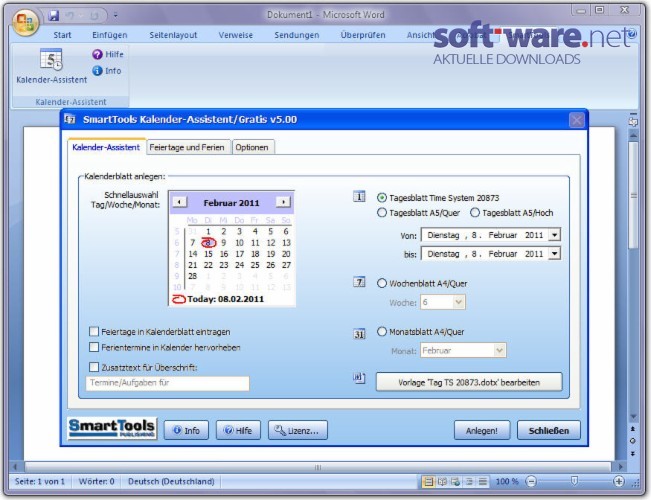Click the Anlegen! button
The height and width of the screenshot is (500, 651).
click(x=482, y=430)
